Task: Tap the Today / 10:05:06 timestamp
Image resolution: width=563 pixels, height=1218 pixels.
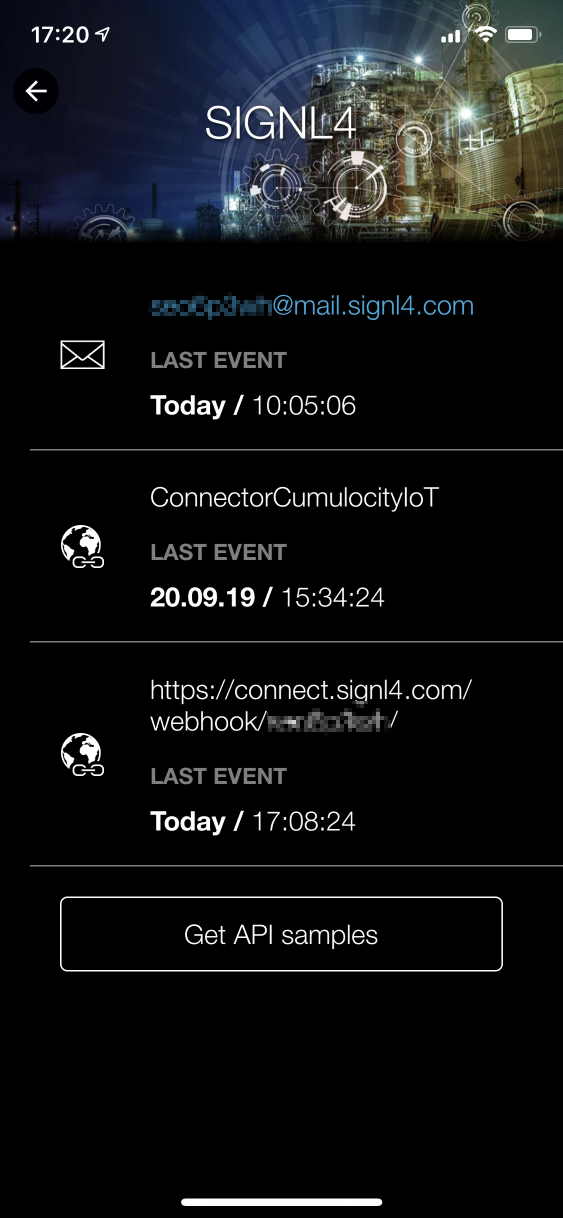Action: tap(253, 405)
